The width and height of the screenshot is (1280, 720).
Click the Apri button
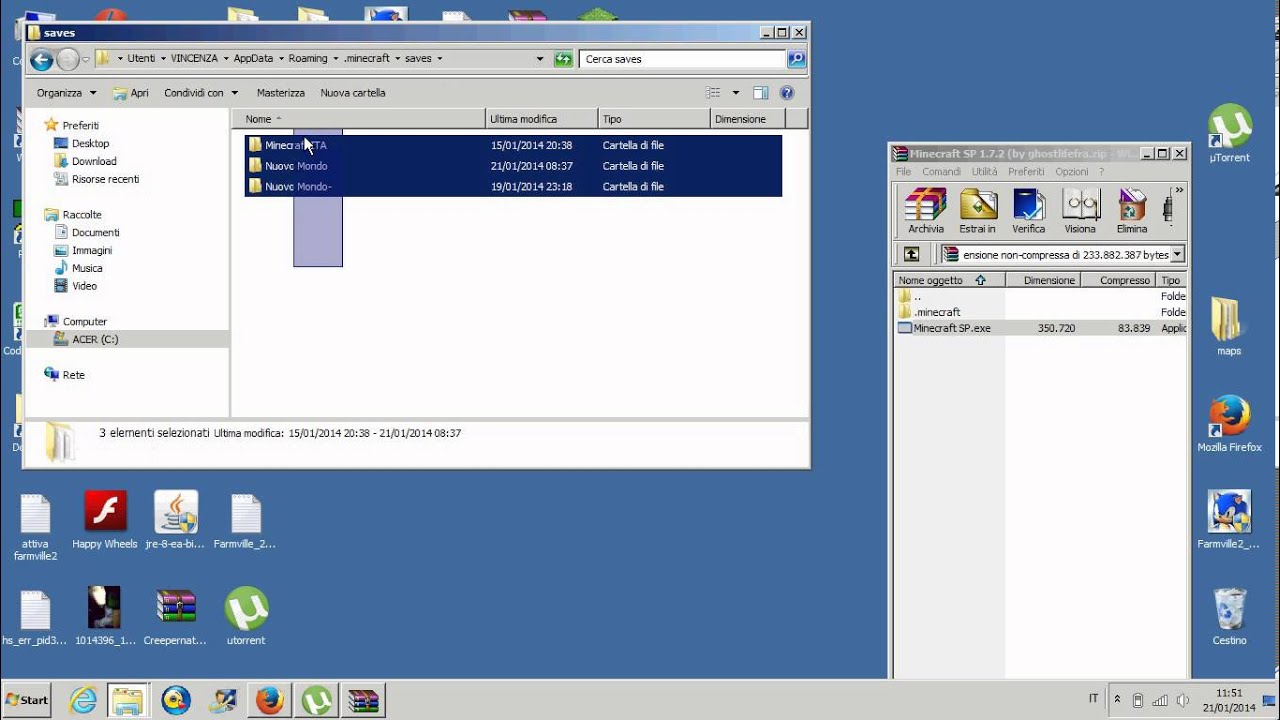[131, 93]
